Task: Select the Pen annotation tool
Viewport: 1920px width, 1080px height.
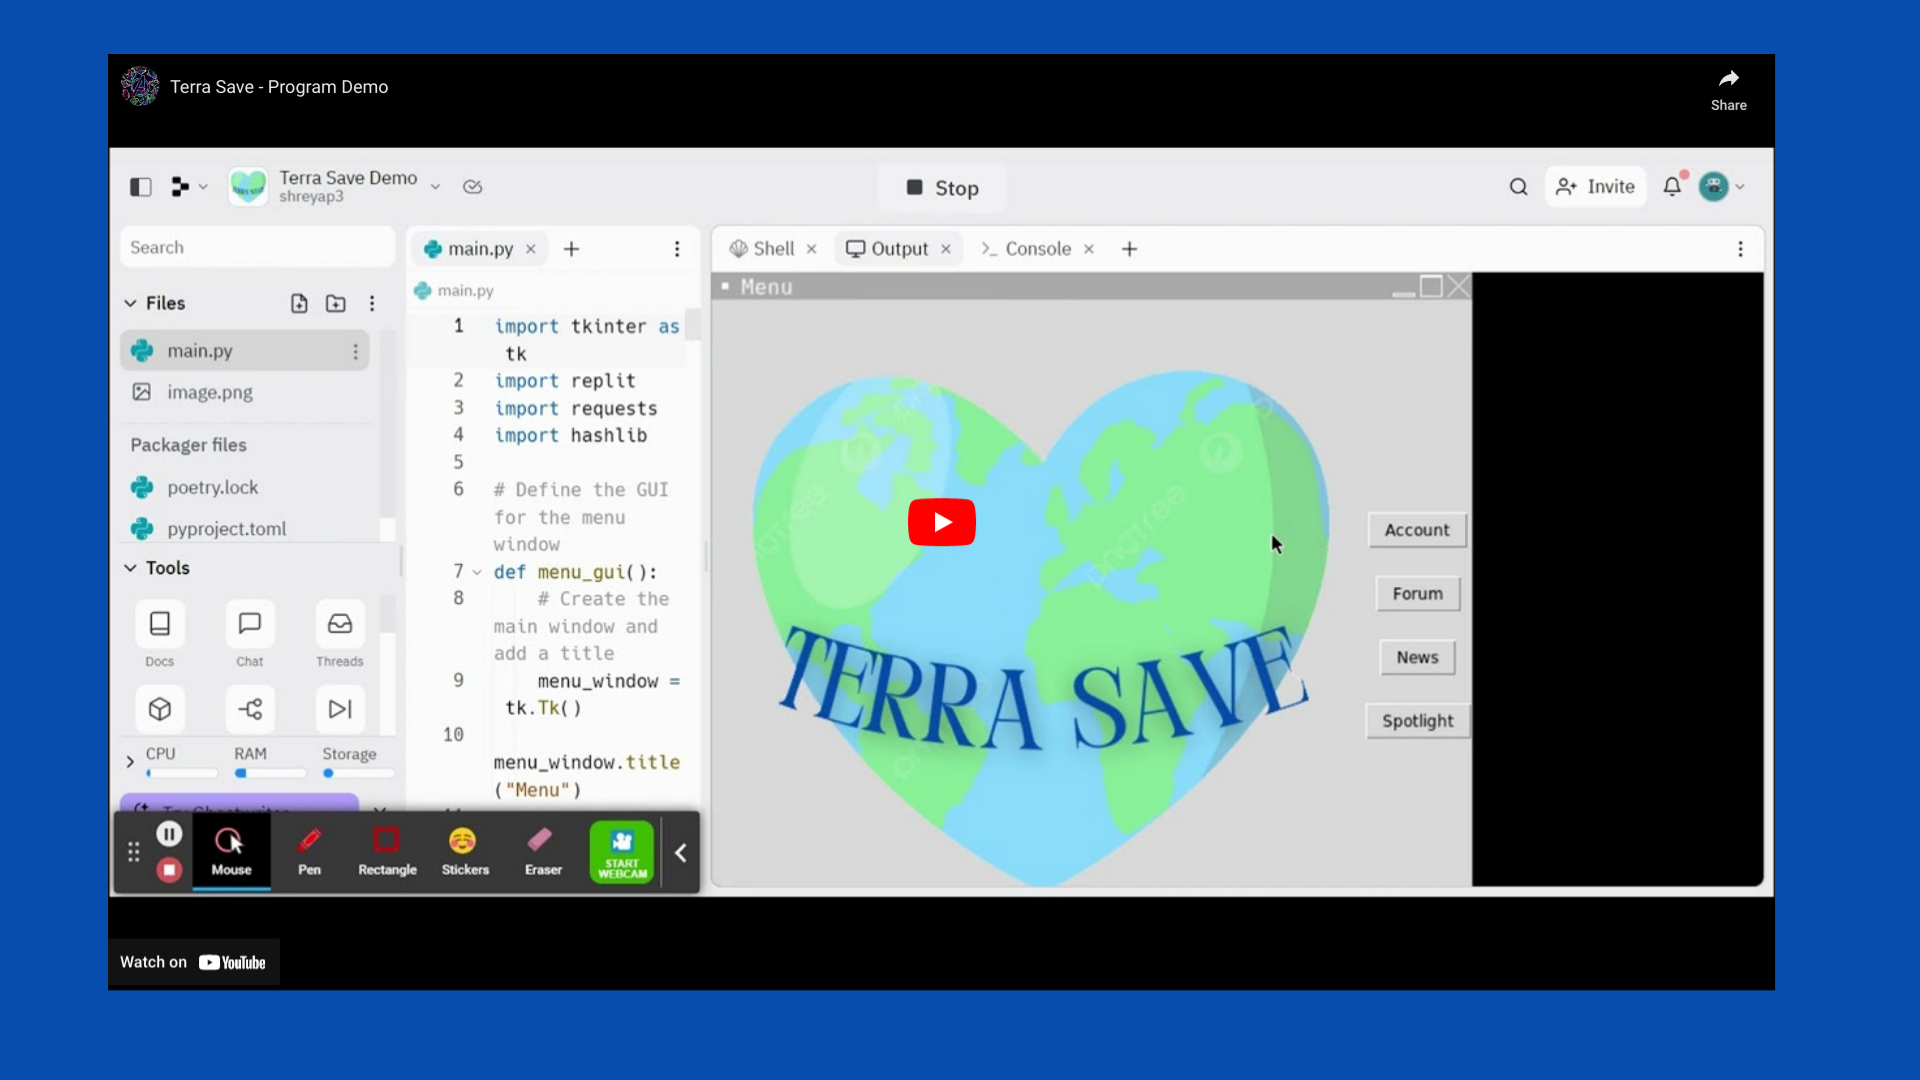Action: [309, 852]
